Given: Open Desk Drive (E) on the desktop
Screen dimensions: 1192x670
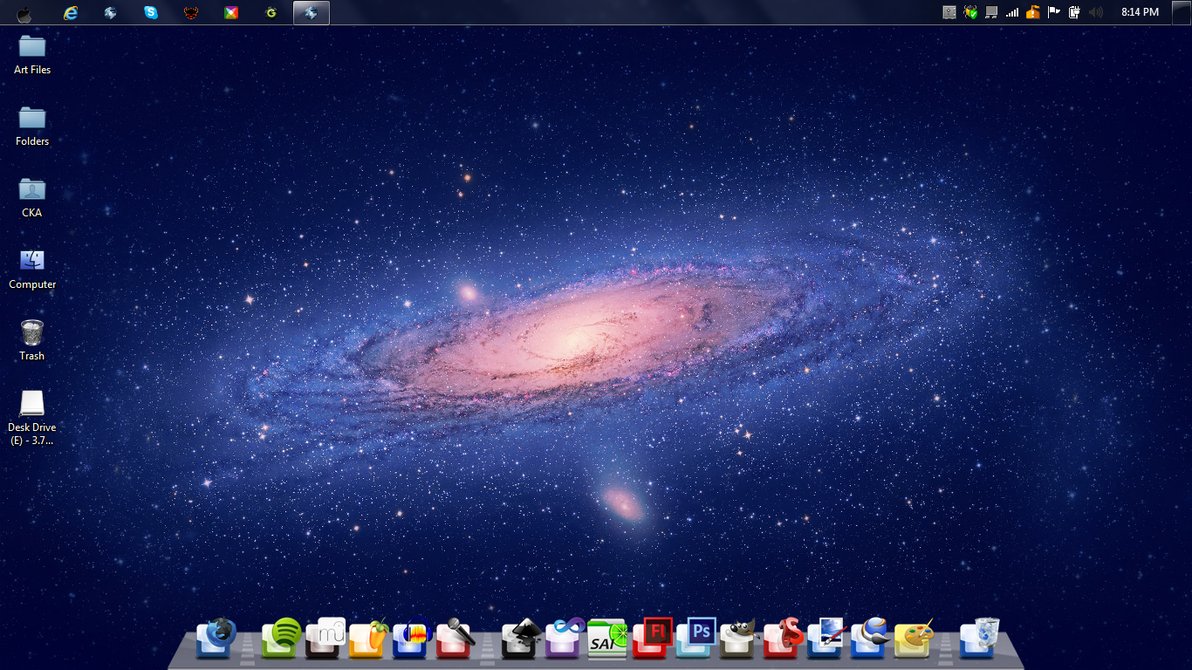Looking at the screenshot, I should [x=32, y=418].
